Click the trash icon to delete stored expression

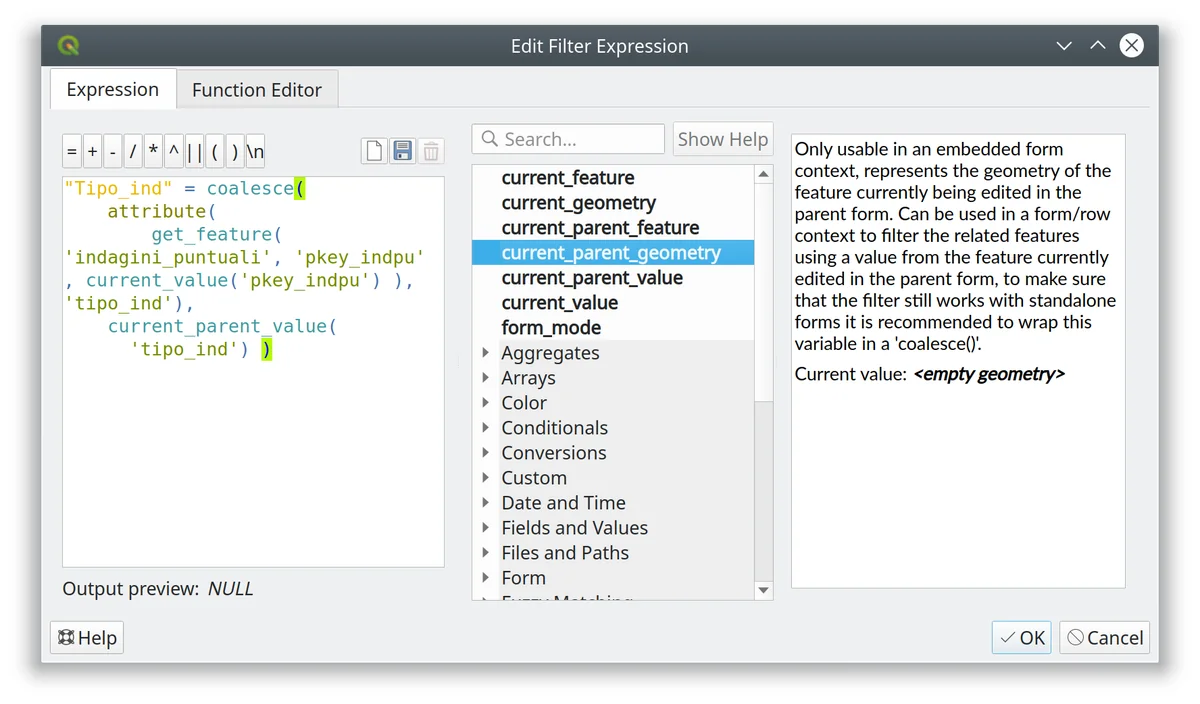(431, 151)
